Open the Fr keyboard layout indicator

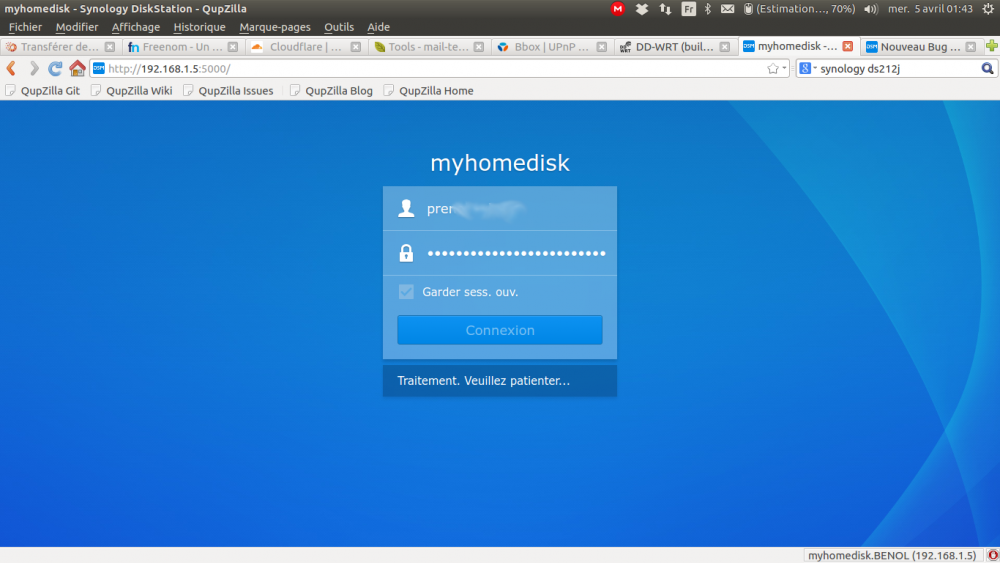point(688,9)
